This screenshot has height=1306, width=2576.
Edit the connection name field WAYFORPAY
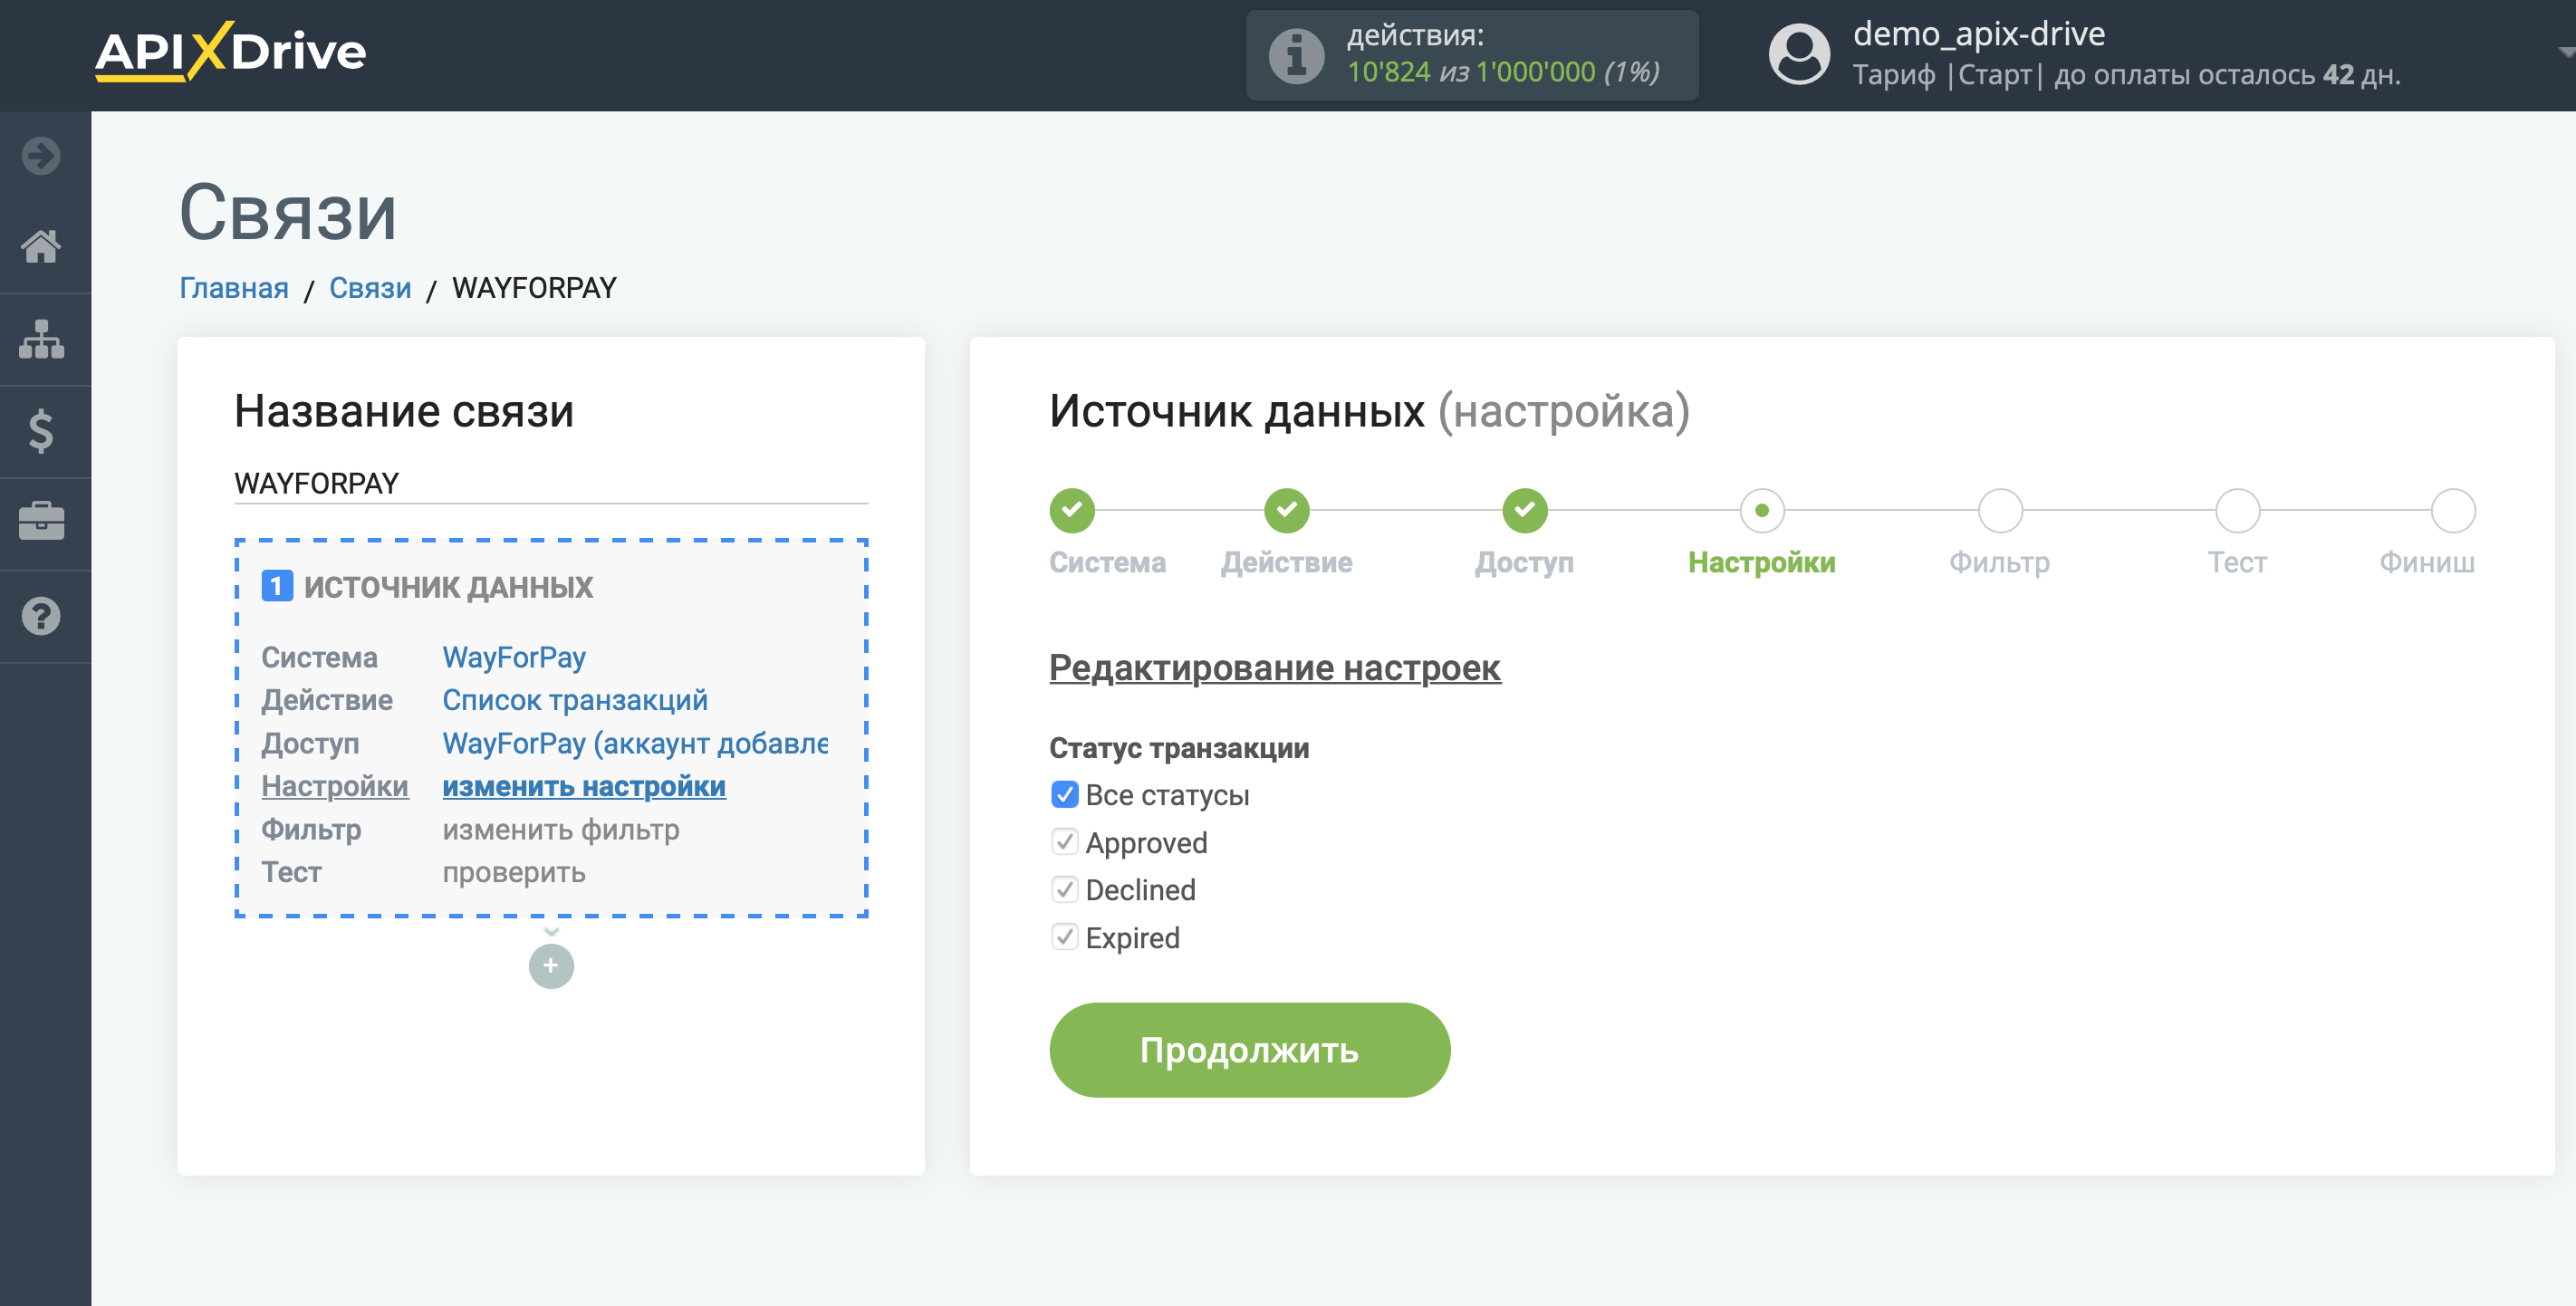click(x=551, y=484)
